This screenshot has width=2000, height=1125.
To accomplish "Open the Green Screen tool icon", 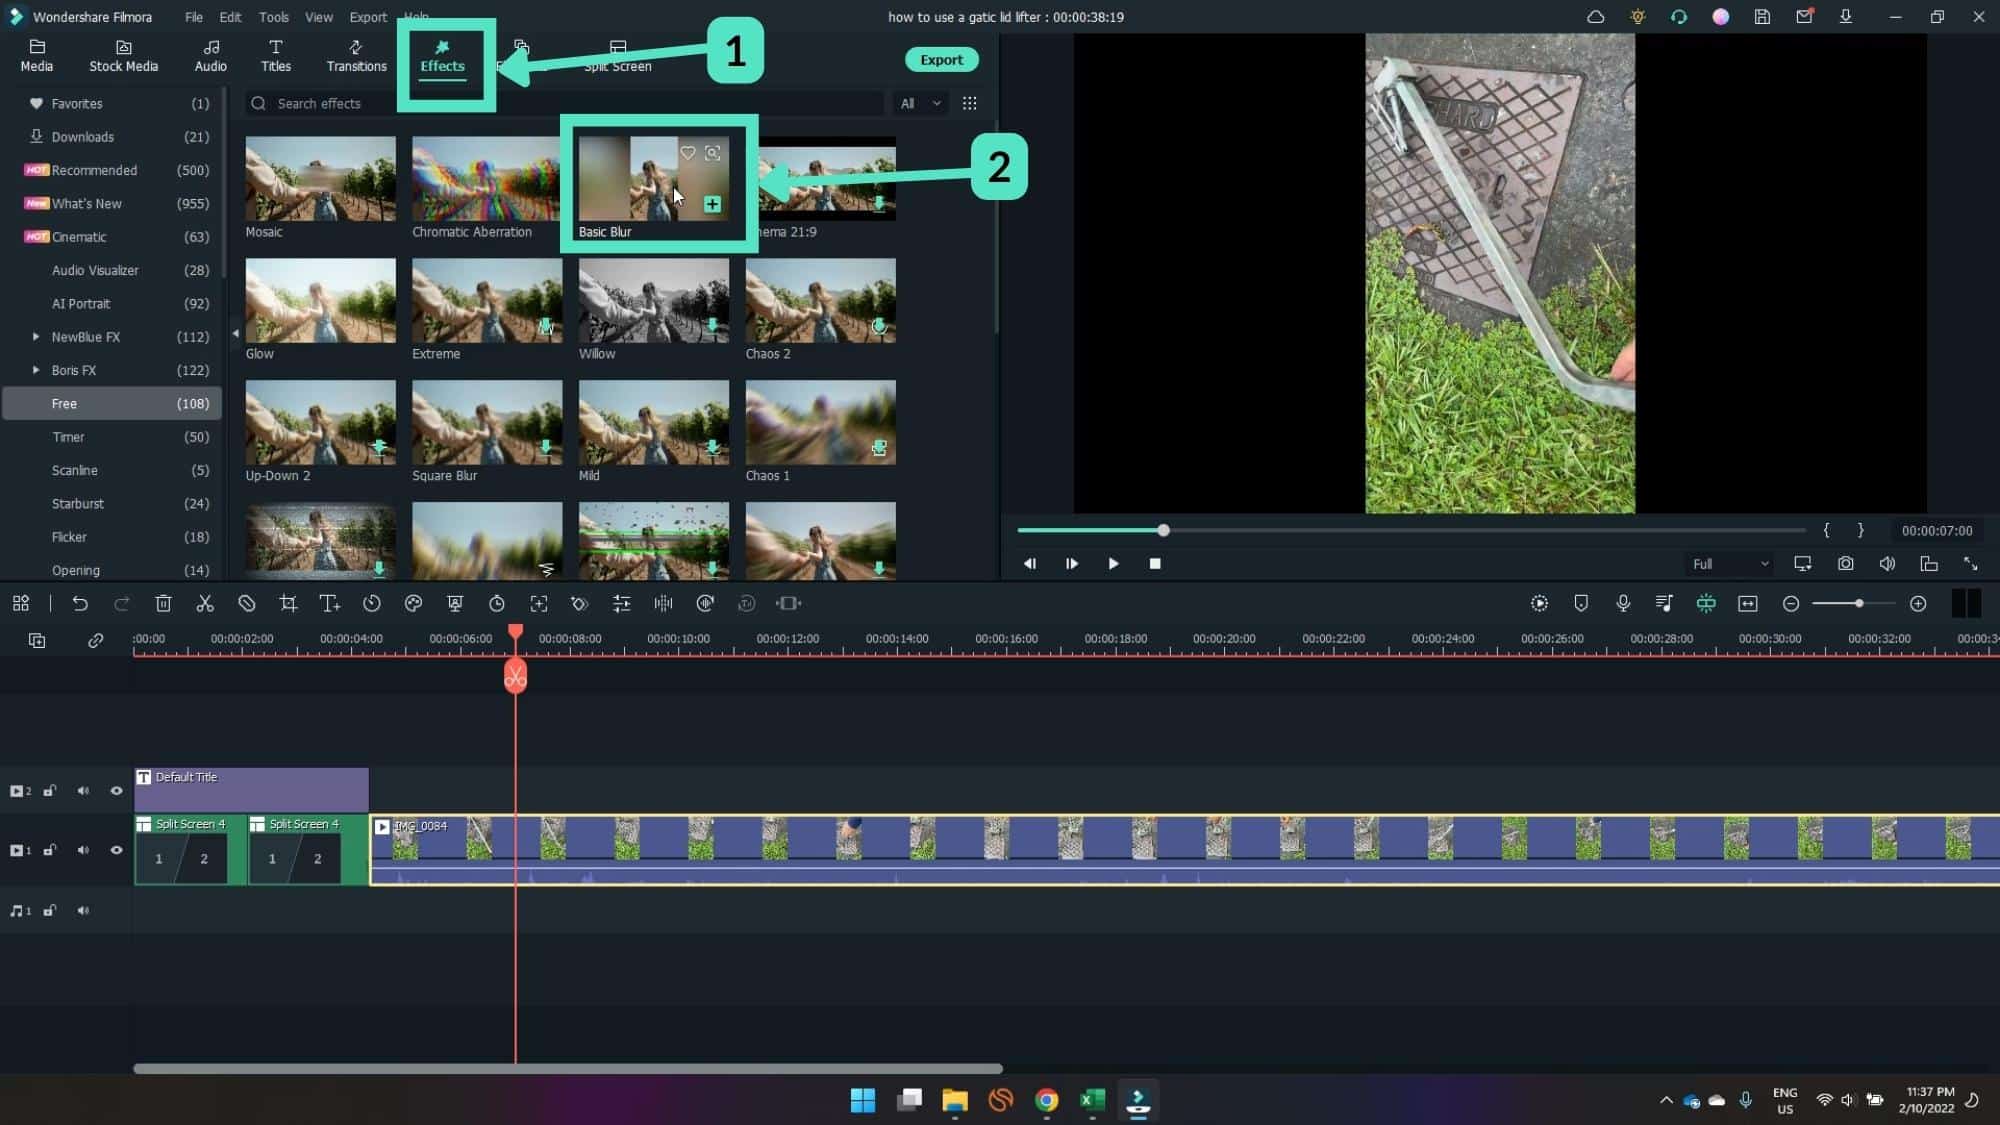I will 455,603.
